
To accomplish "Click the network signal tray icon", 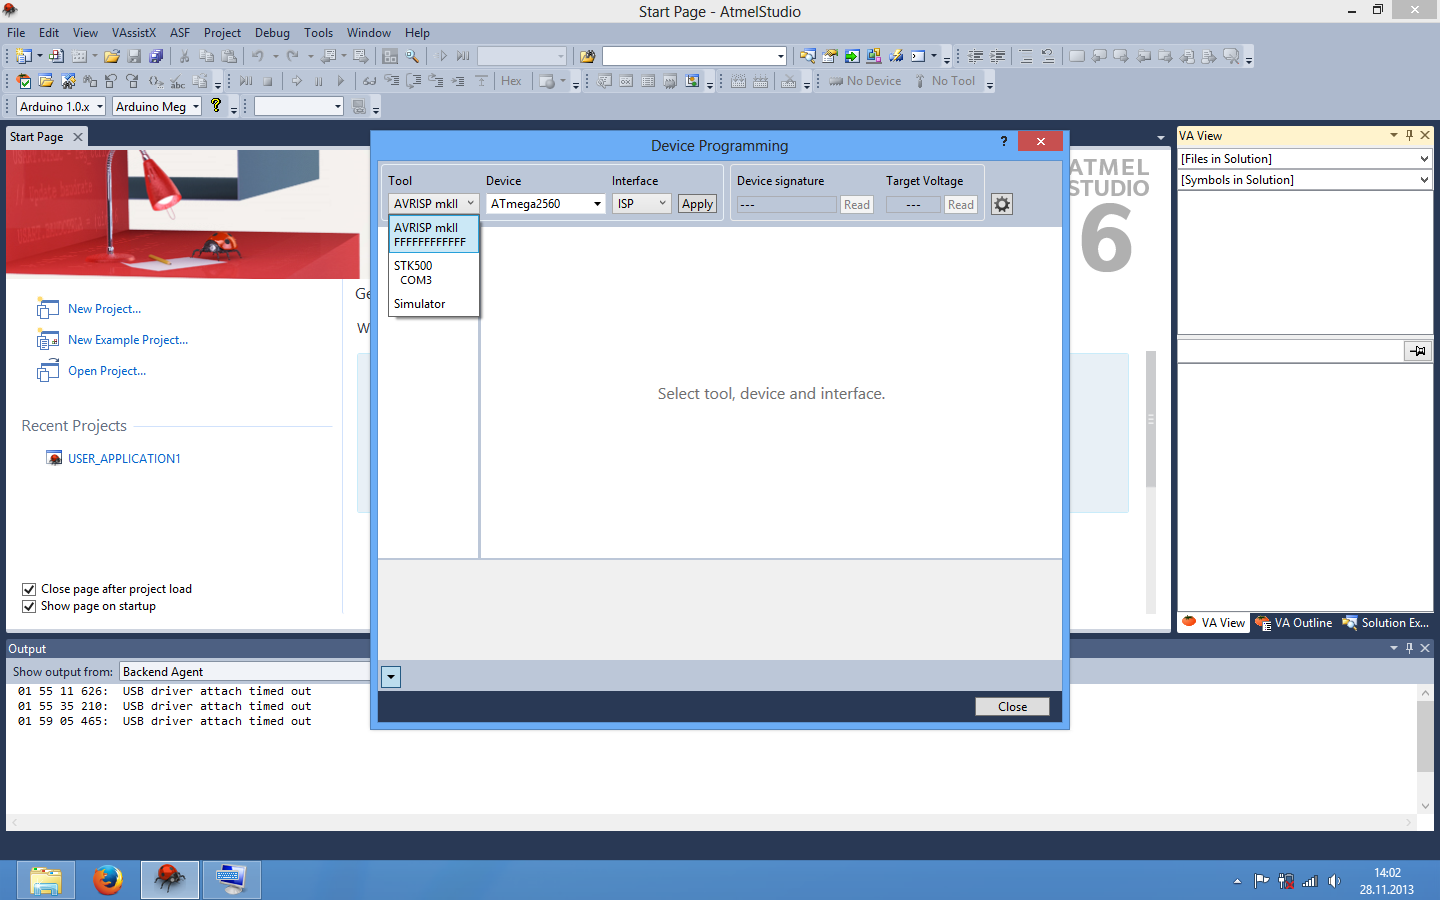I will point(1310,881).
